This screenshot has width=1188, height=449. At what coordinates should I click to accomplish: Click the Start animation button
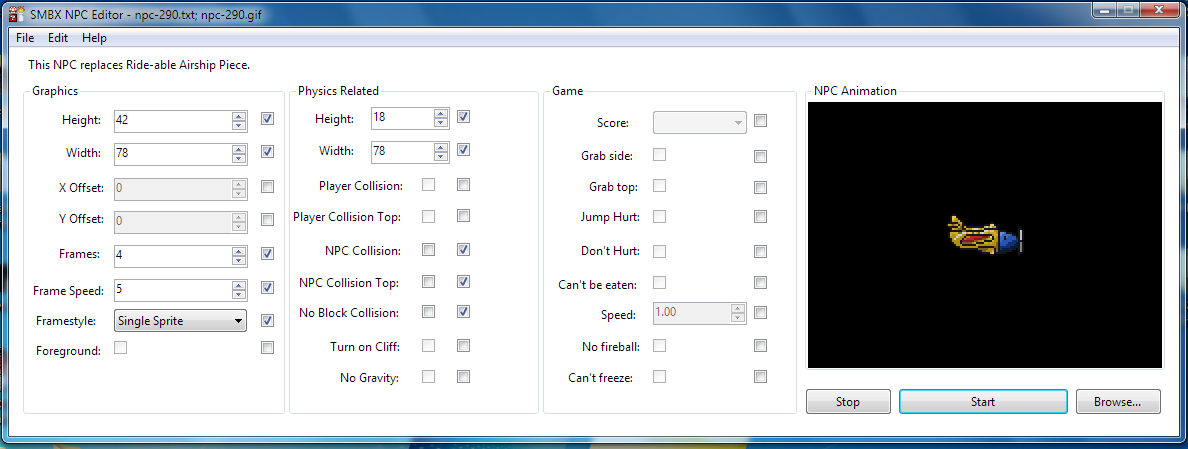983,401
